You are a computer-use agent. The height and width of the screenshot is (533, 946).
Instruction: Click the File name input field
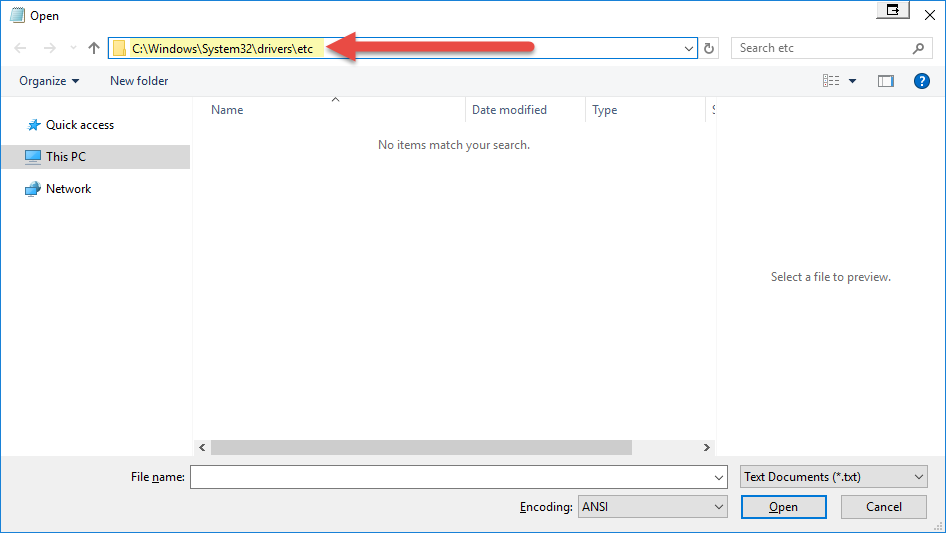click(x=459, y=477)
